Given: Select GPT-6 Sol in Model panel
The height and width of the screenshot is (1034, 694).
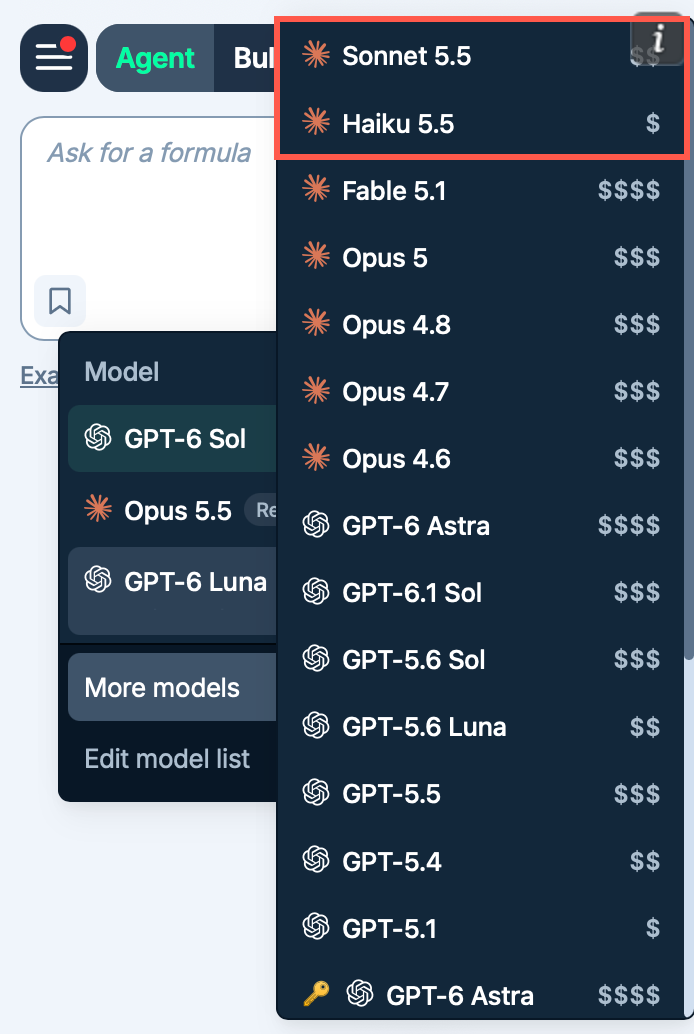Looking at the screenshot, I should (x=172, y=439).
